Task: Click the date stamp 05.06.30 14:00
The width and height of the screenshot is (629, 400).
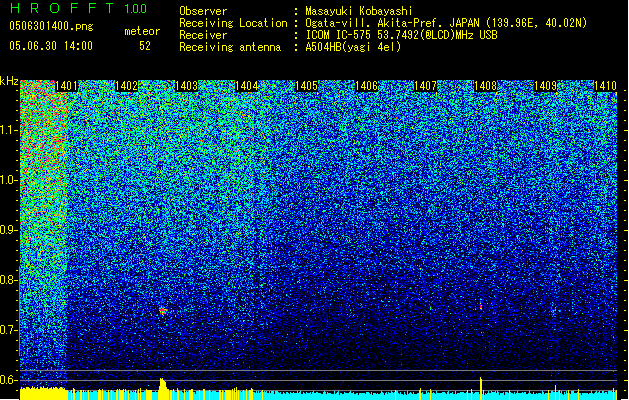Action: tap(51, 46)
